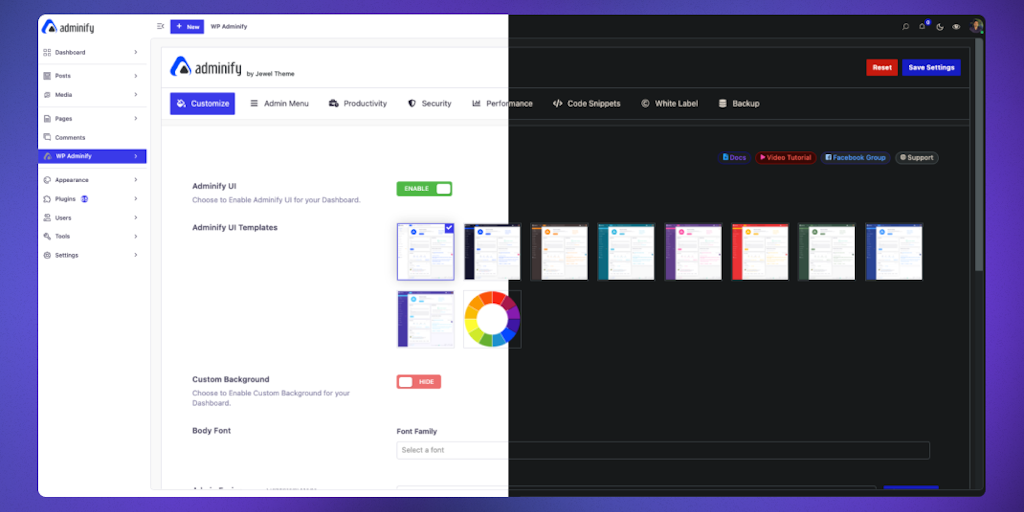The width and height of the screenshot is (1024, 512).
Task: Select the purple-pink sidebar UI template
Action: [693, 252]
